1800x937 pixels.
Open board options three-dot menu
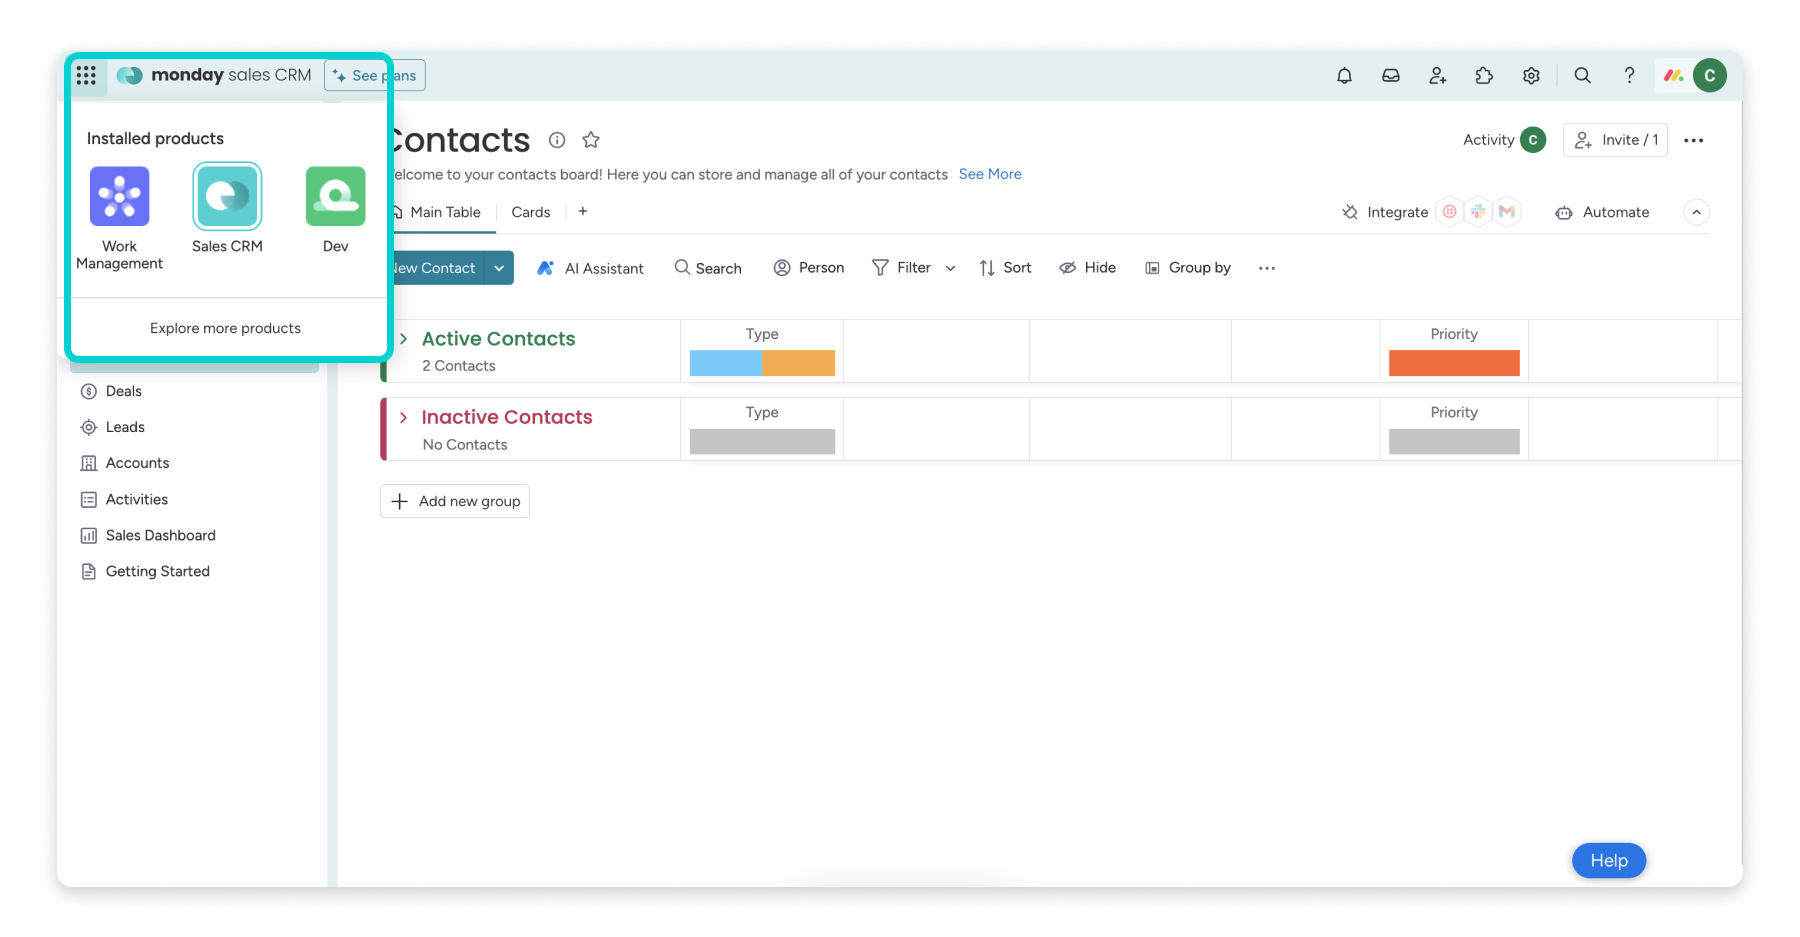[1693, 140]
